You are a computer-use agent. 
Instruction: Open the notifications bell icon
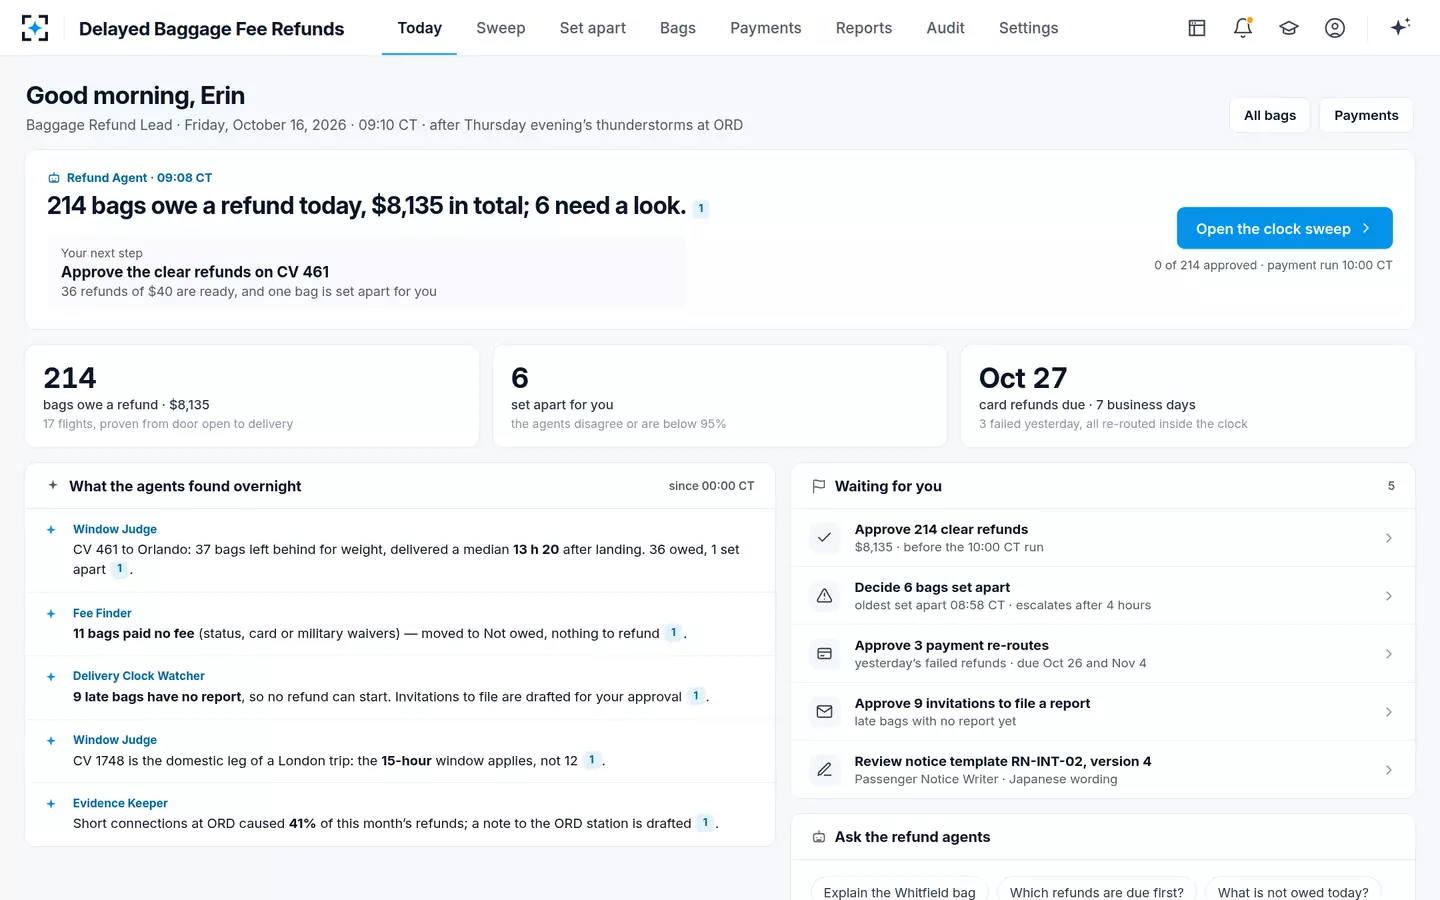tap(1243, 28)
